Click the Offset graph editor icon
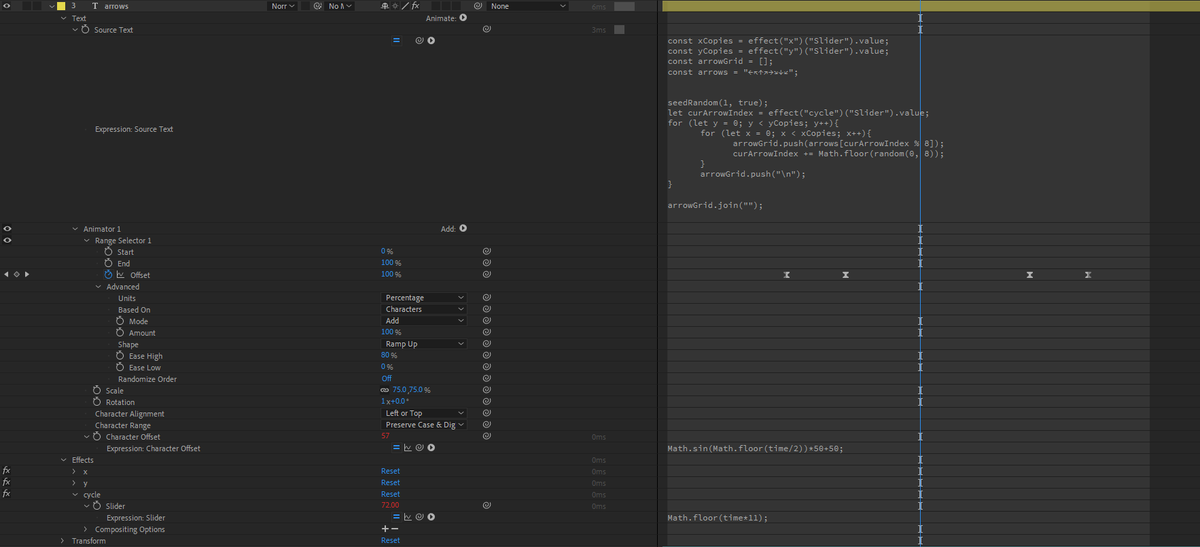 (x=121, y=274)
